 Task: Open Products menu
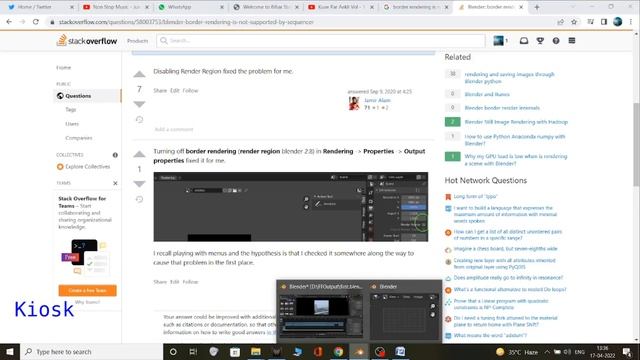137,41
